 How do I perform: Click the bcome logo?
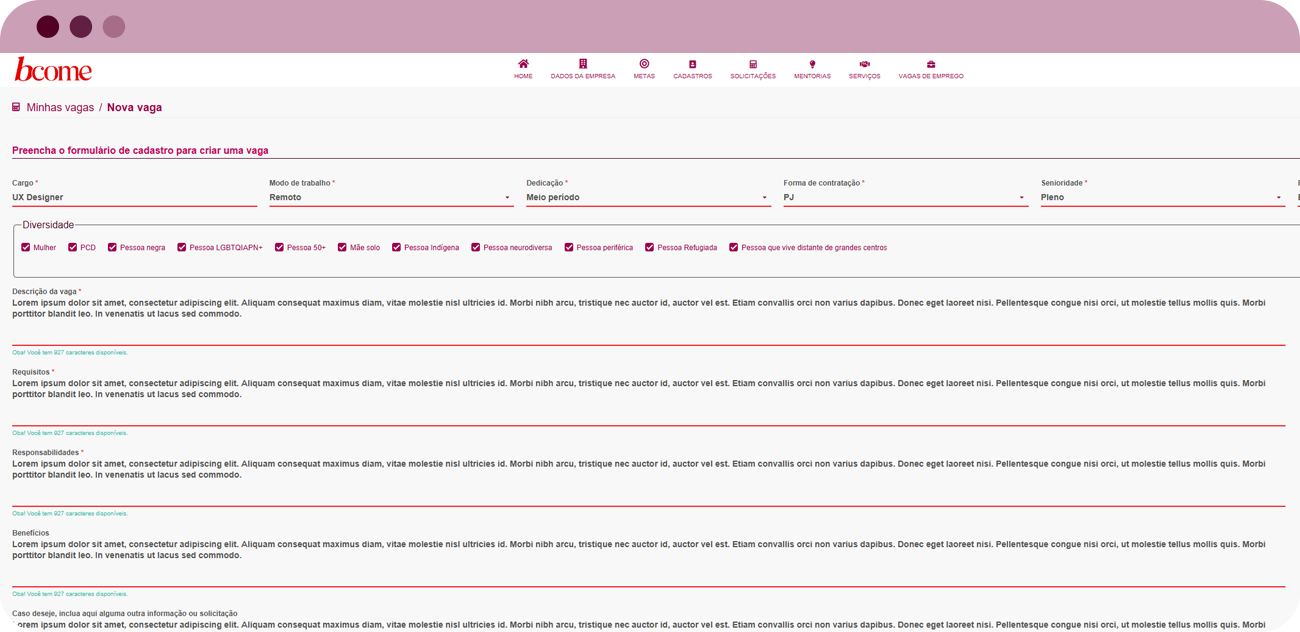[53, 70]
